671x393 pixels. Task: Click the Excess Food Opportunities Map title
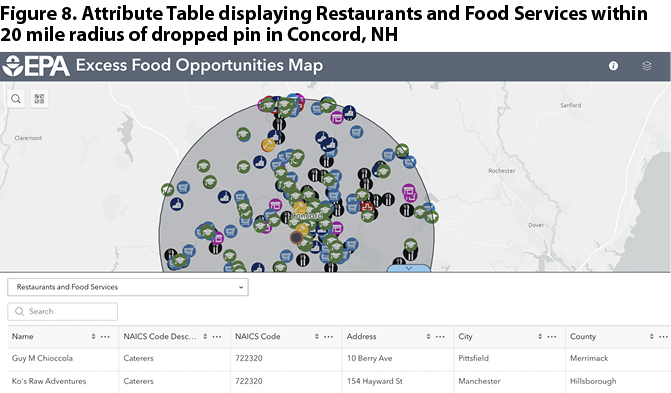199,66
